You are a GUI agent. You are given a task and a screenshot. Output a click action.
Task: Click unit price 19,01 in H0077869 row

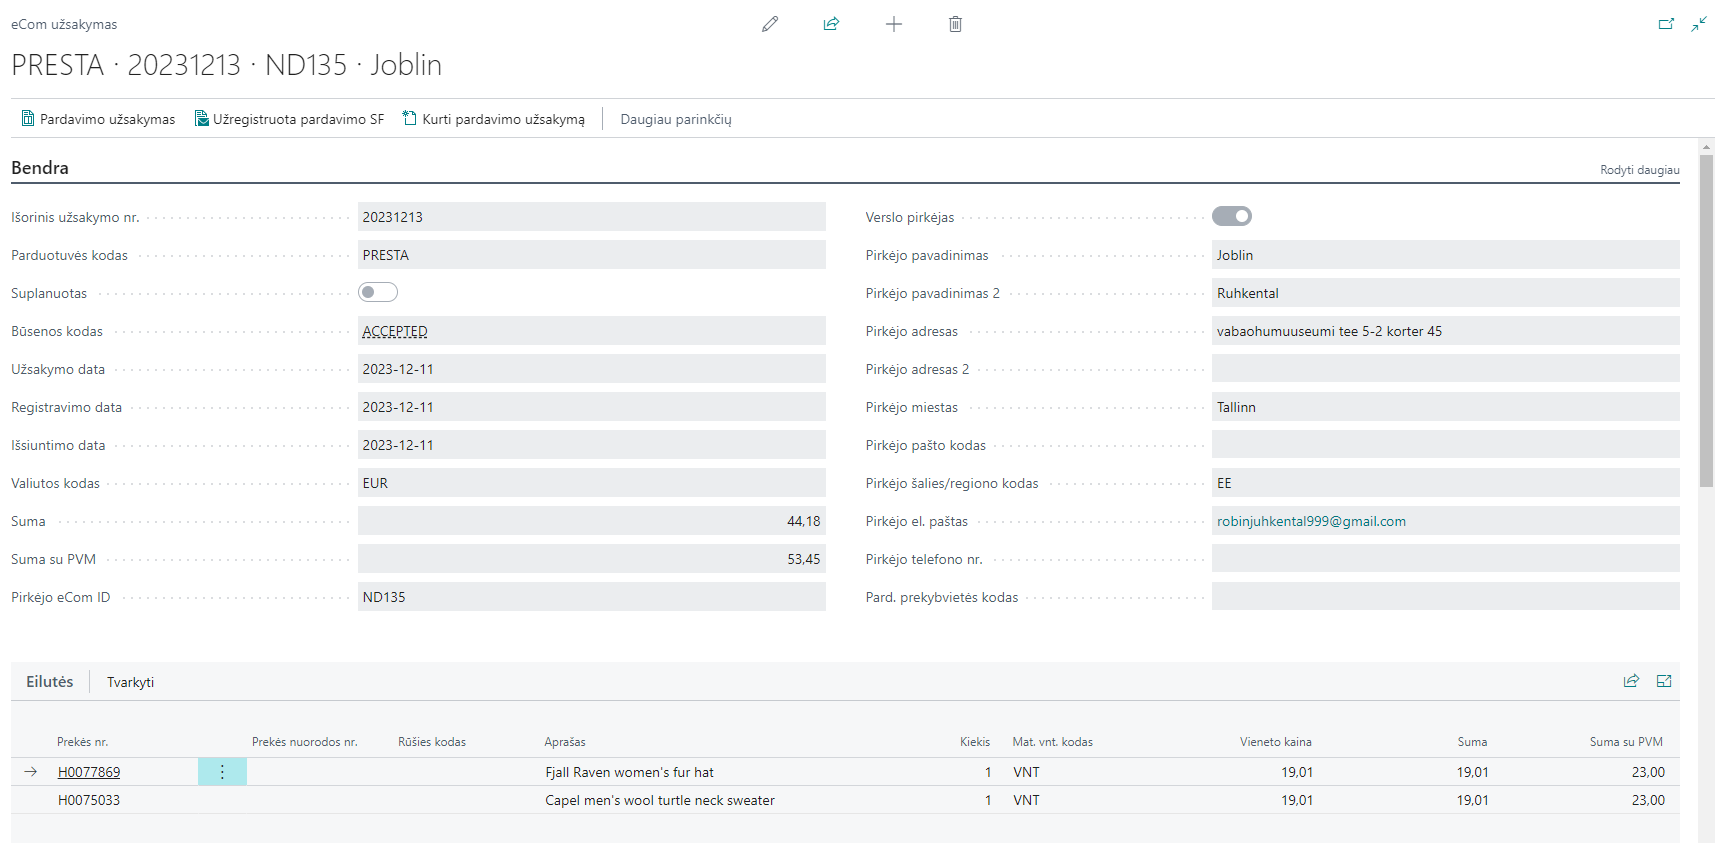1297,772
